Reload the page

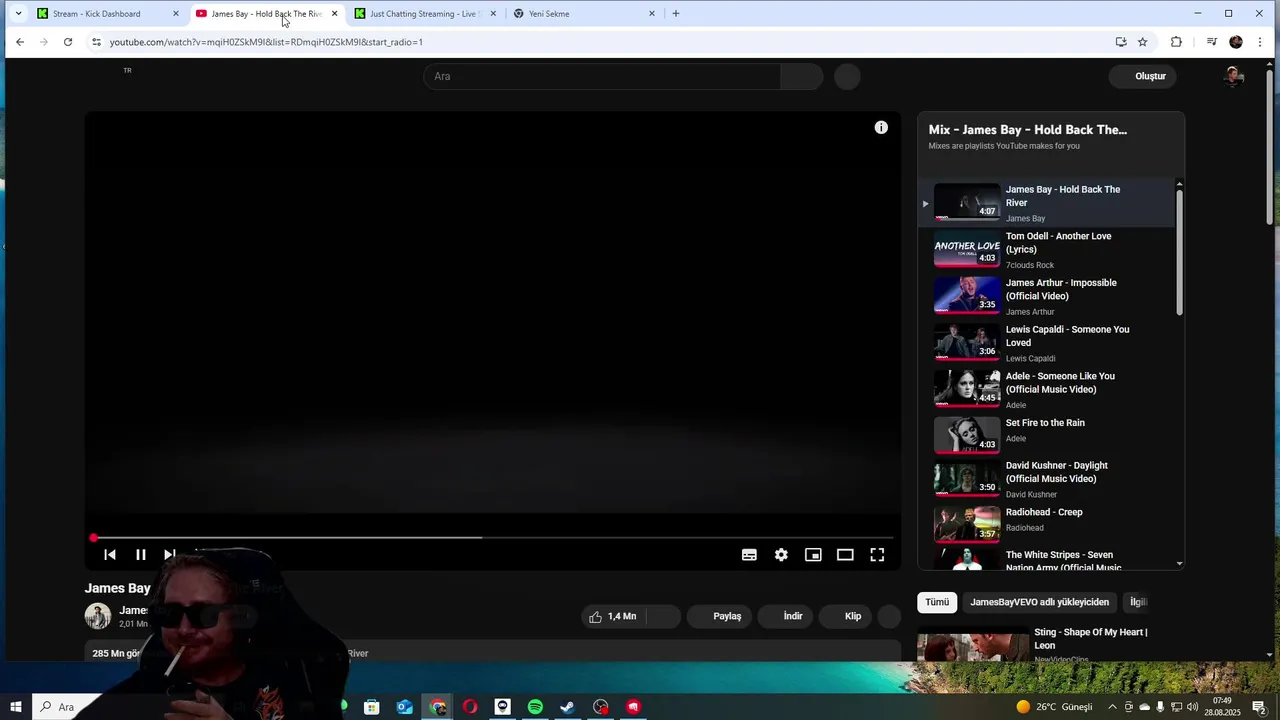(68, 42)
